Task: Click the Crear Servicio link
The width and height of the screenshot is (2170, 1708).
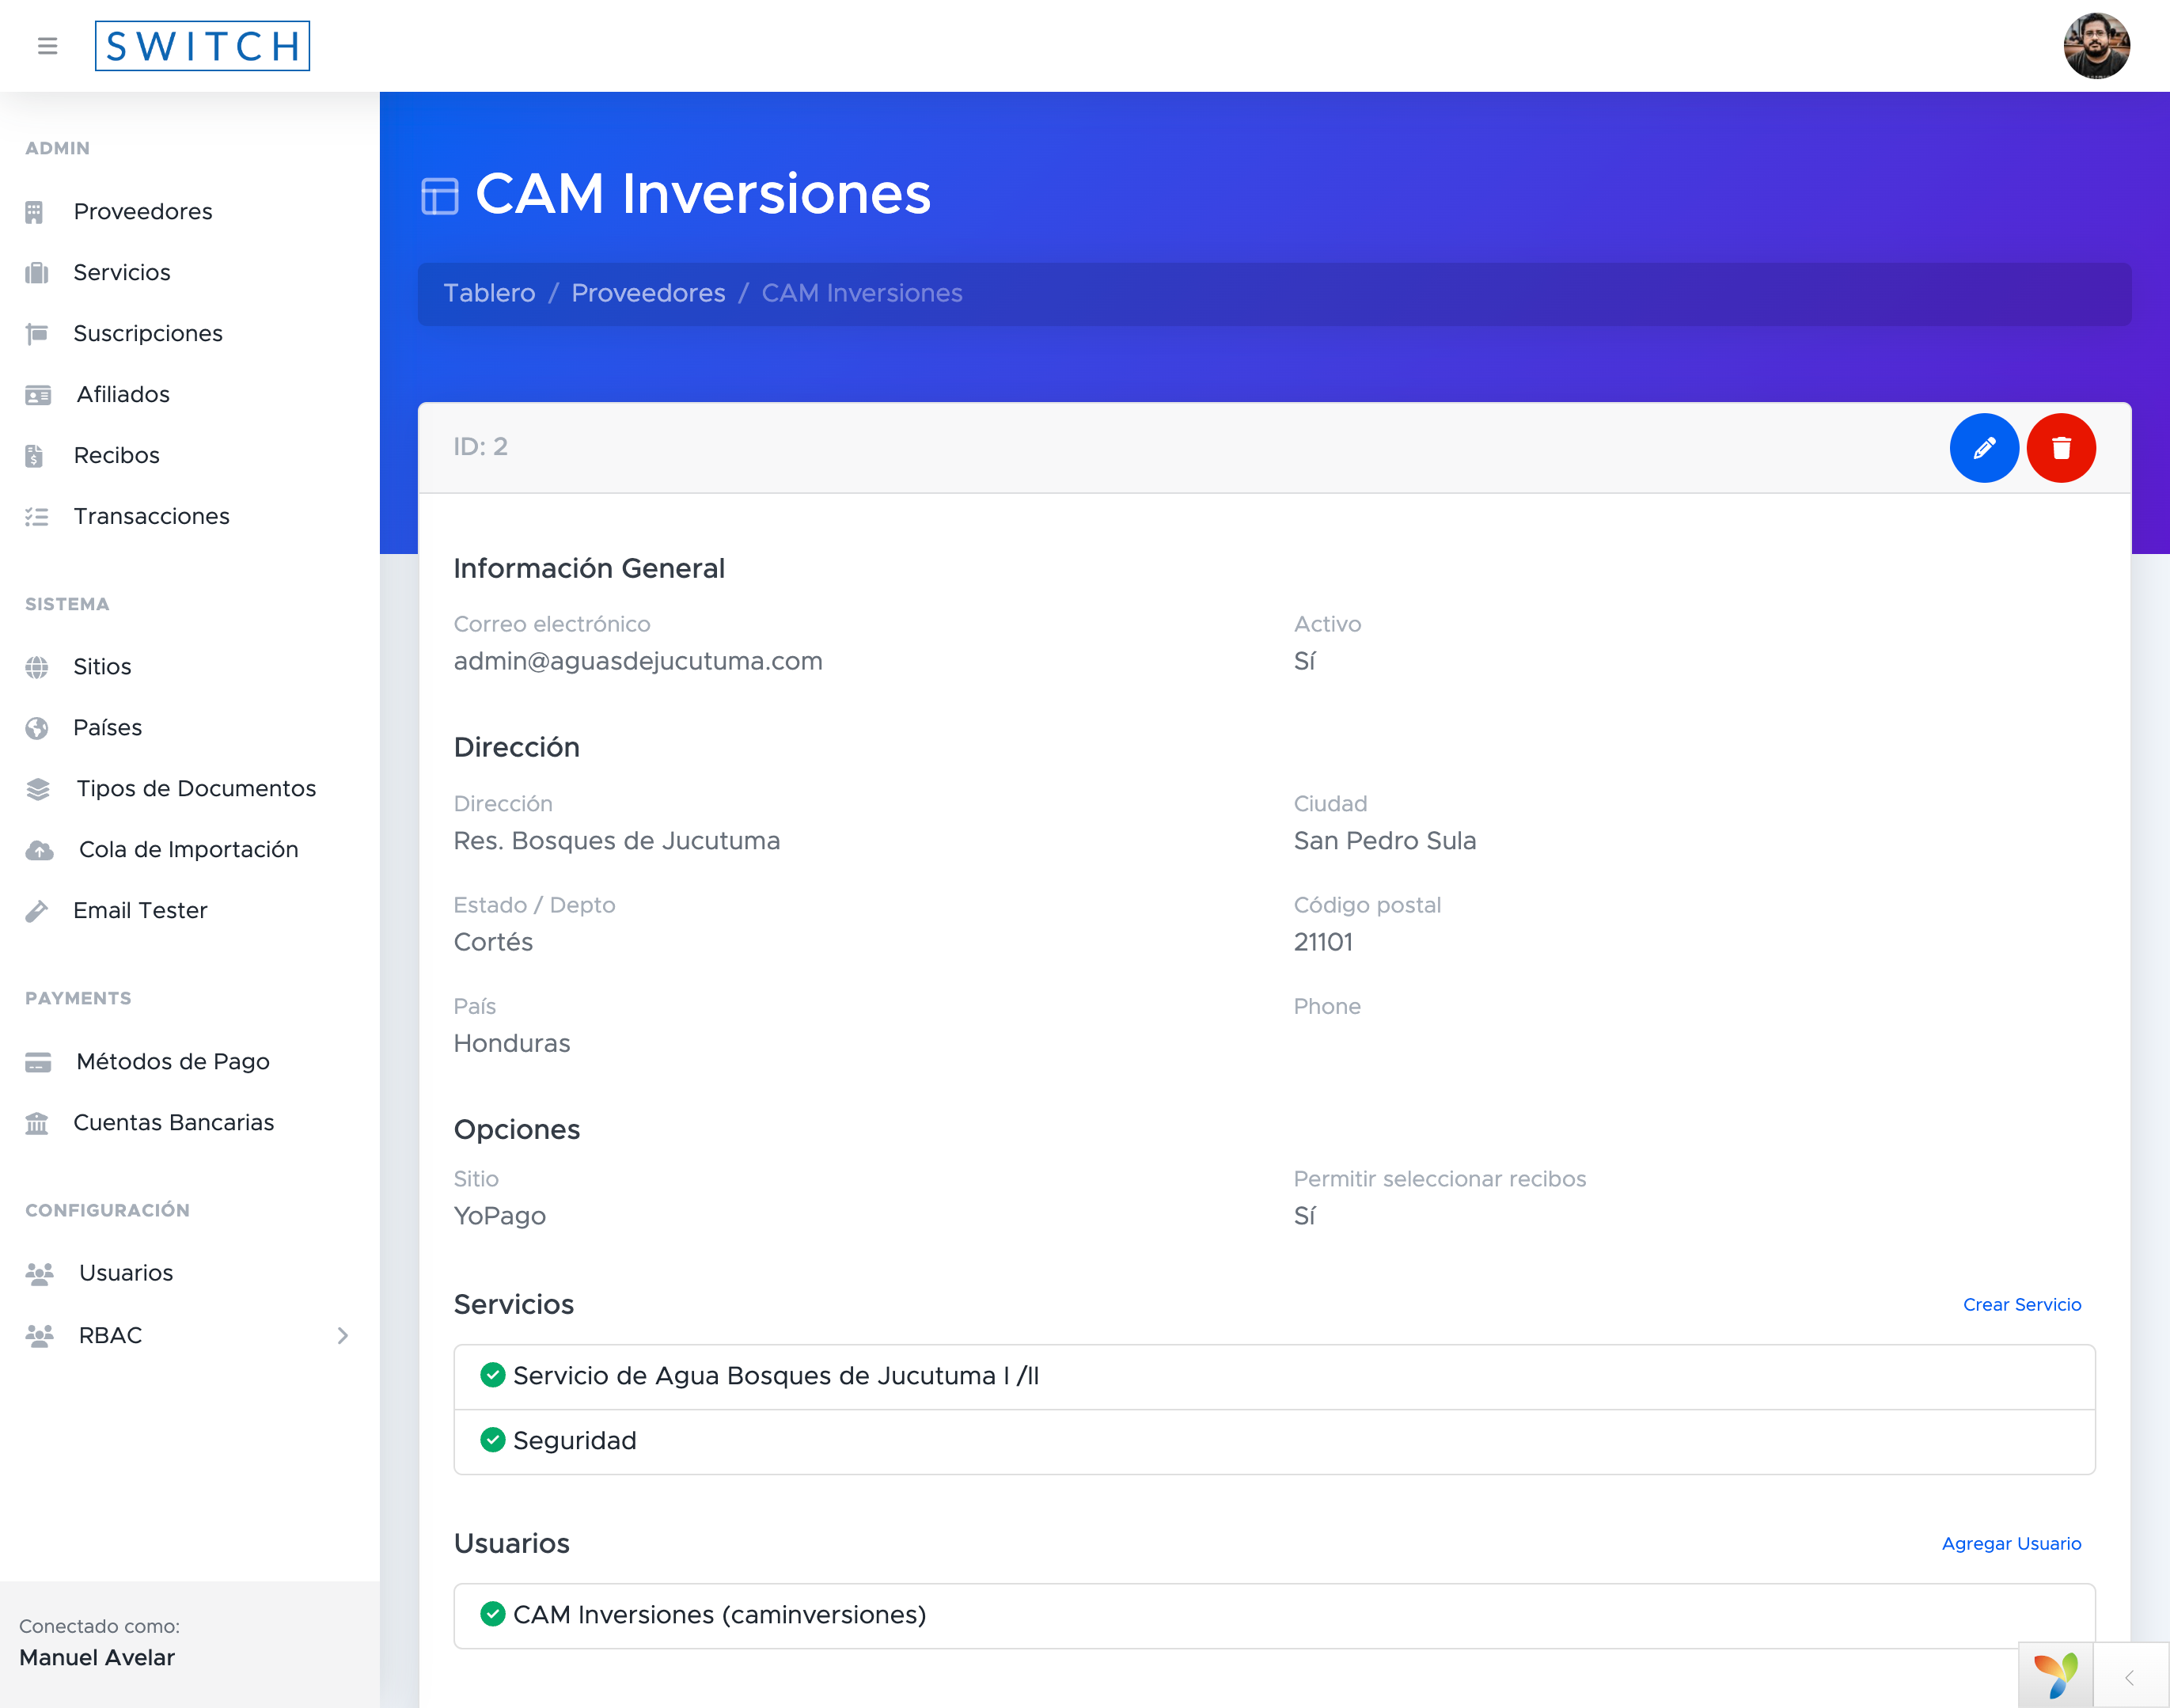Action: click(2021, 1304)
